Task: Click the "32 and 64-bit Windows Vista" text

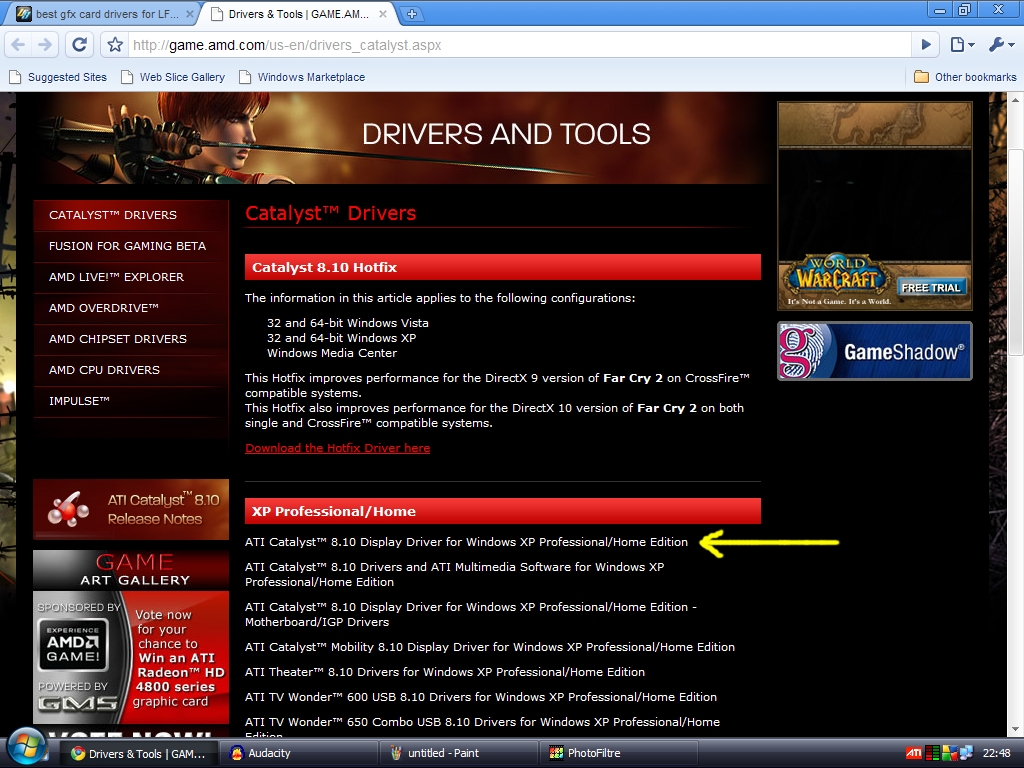Action: coord(347,323)
